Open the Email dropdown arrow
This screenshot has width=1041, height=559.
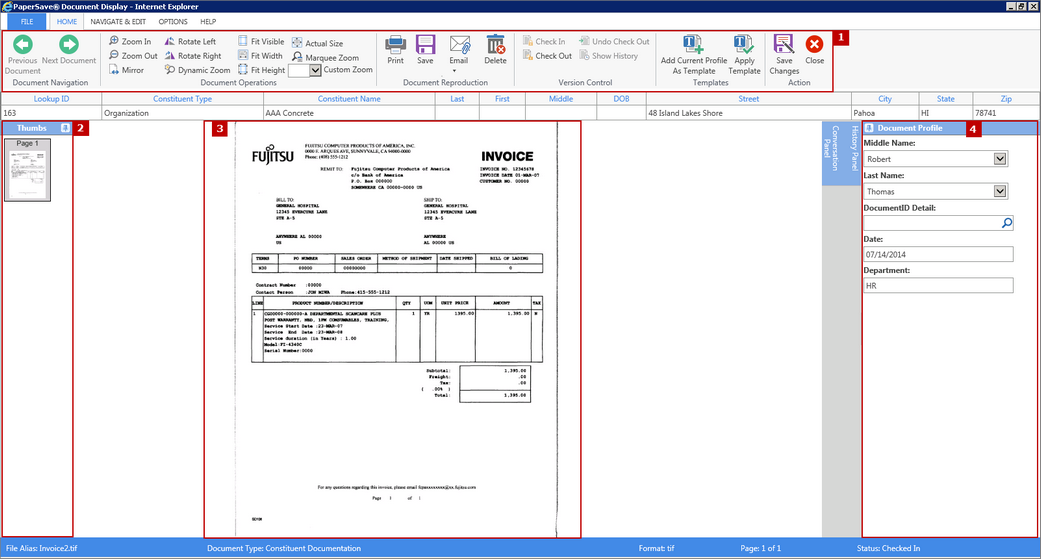click(x=455, y=70)
